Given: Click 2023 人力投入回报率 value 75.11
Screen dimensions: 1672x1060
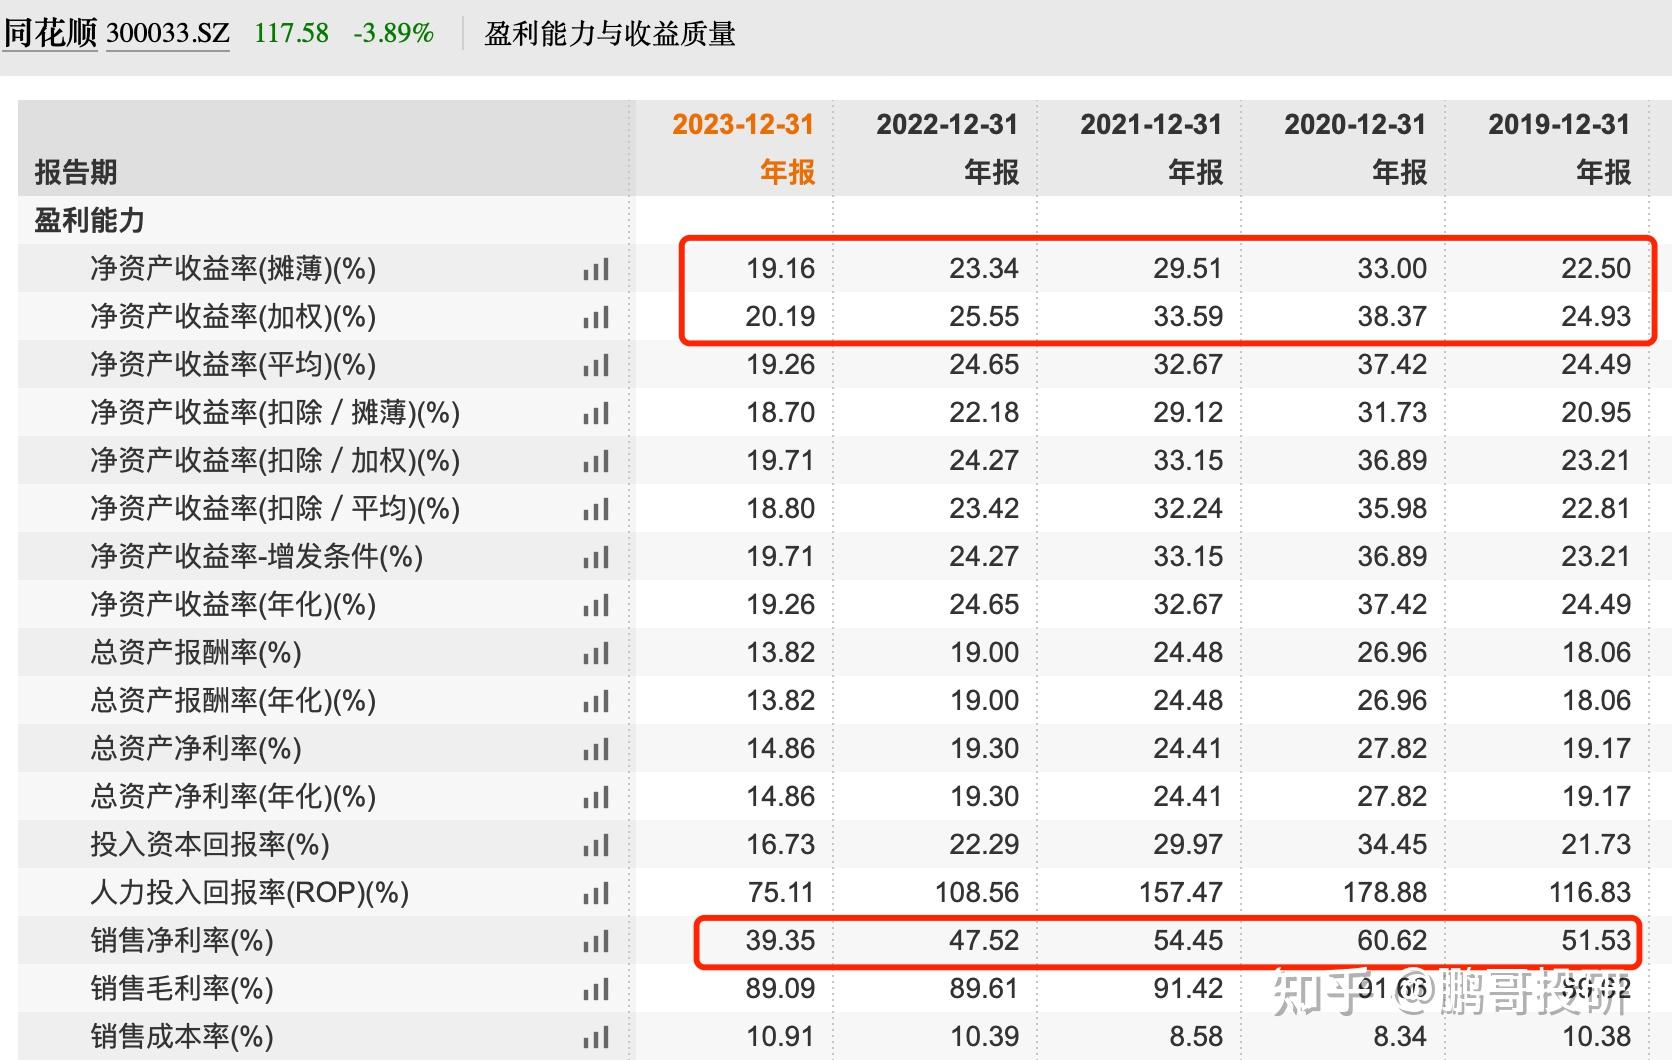Looking at the screenshot, I should coord(781,893).
